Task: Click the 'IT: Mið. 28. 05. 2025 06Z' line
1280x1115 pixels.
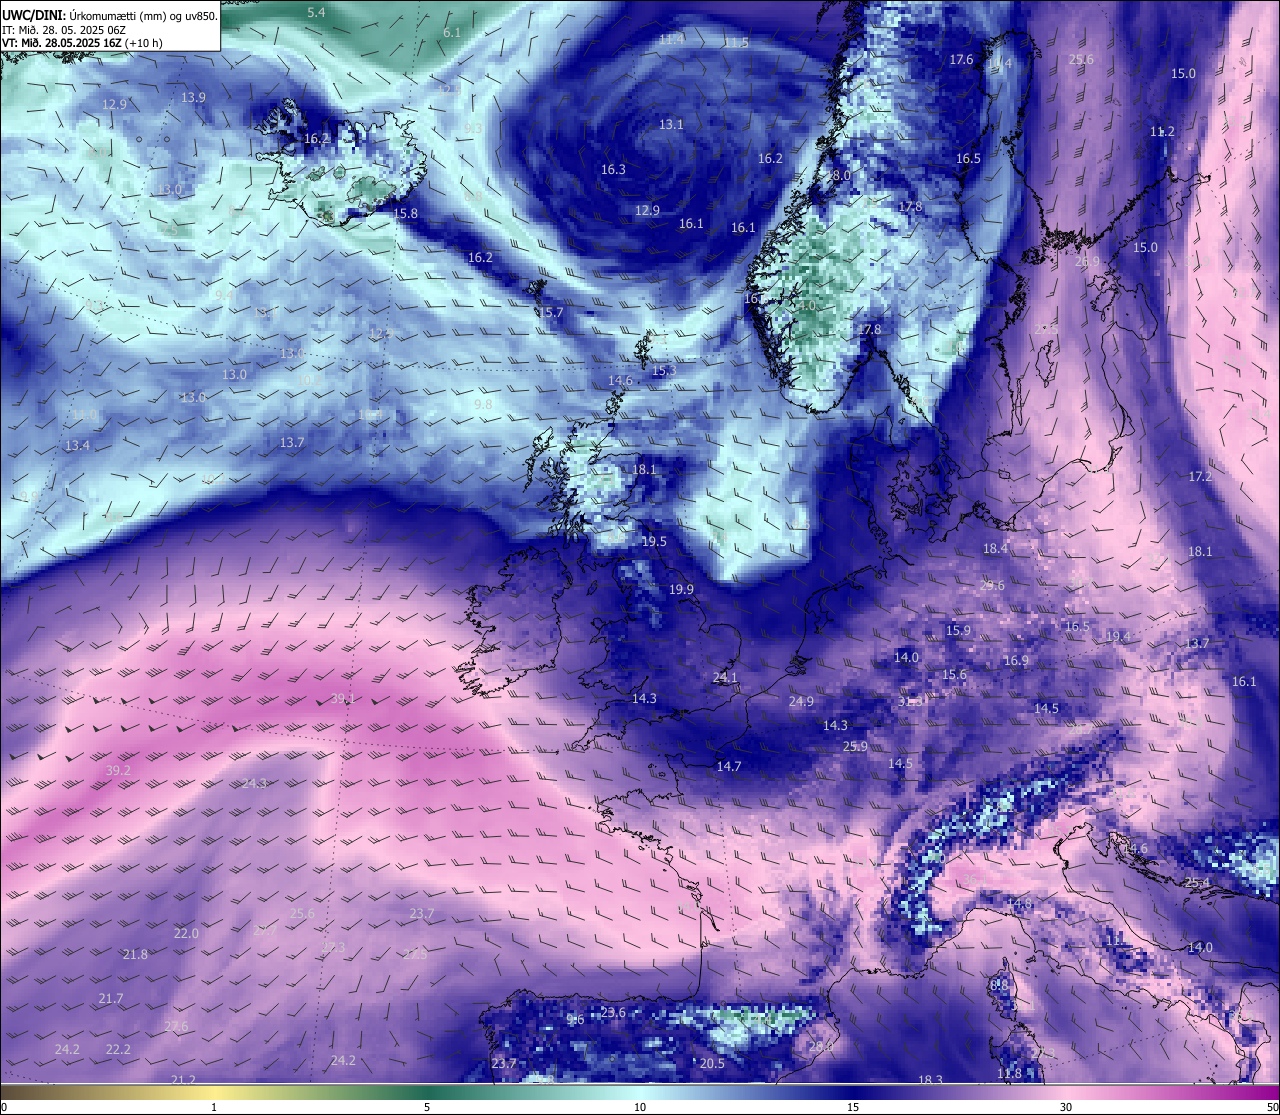Action: click(64, 29)
